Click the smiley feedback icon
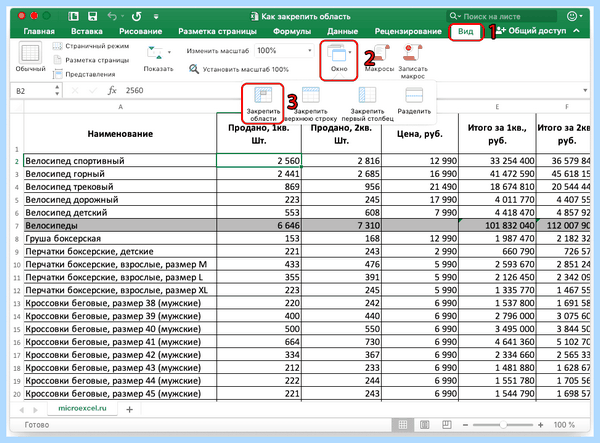Image resolution: width=600 pixels, height=443 pixels. coord(572,16)
